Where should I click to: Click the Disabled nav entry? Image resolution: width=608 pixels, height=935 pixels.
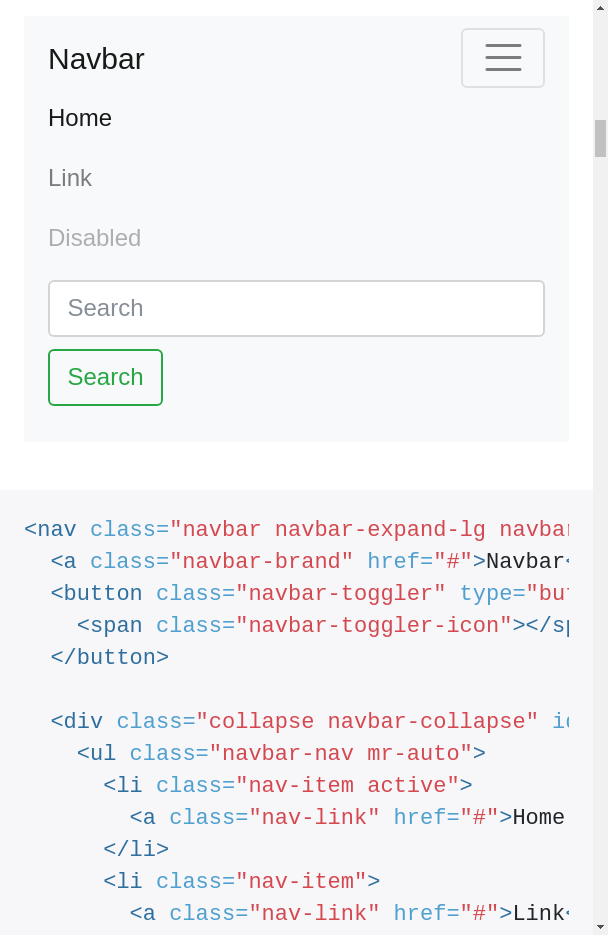click(x=94, y=238)
